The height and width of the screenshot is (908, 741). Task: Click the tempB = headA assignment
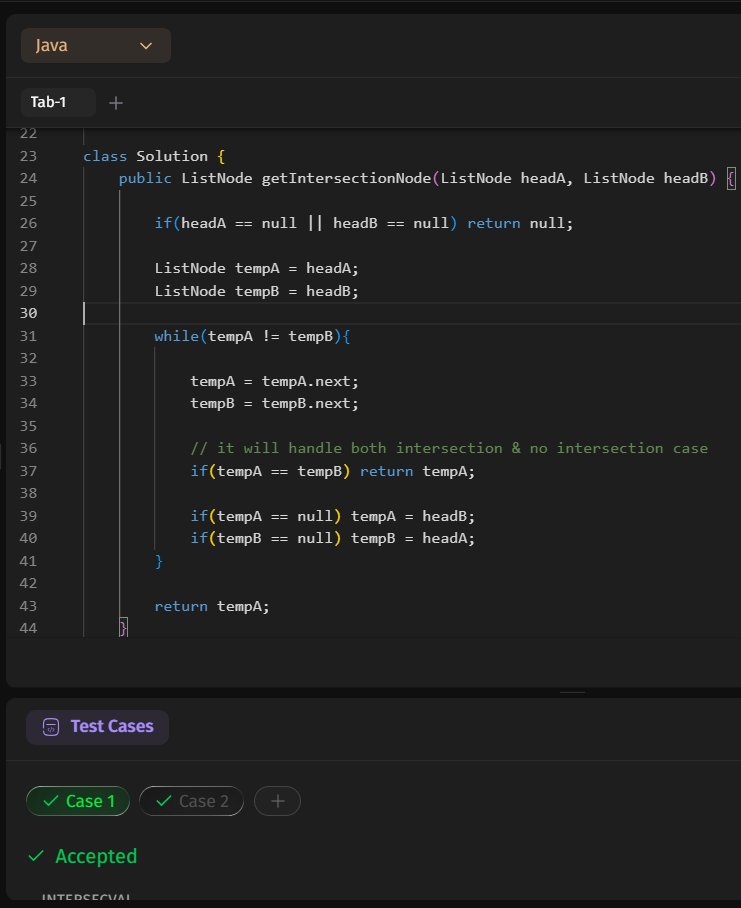[x=413, y=539]
